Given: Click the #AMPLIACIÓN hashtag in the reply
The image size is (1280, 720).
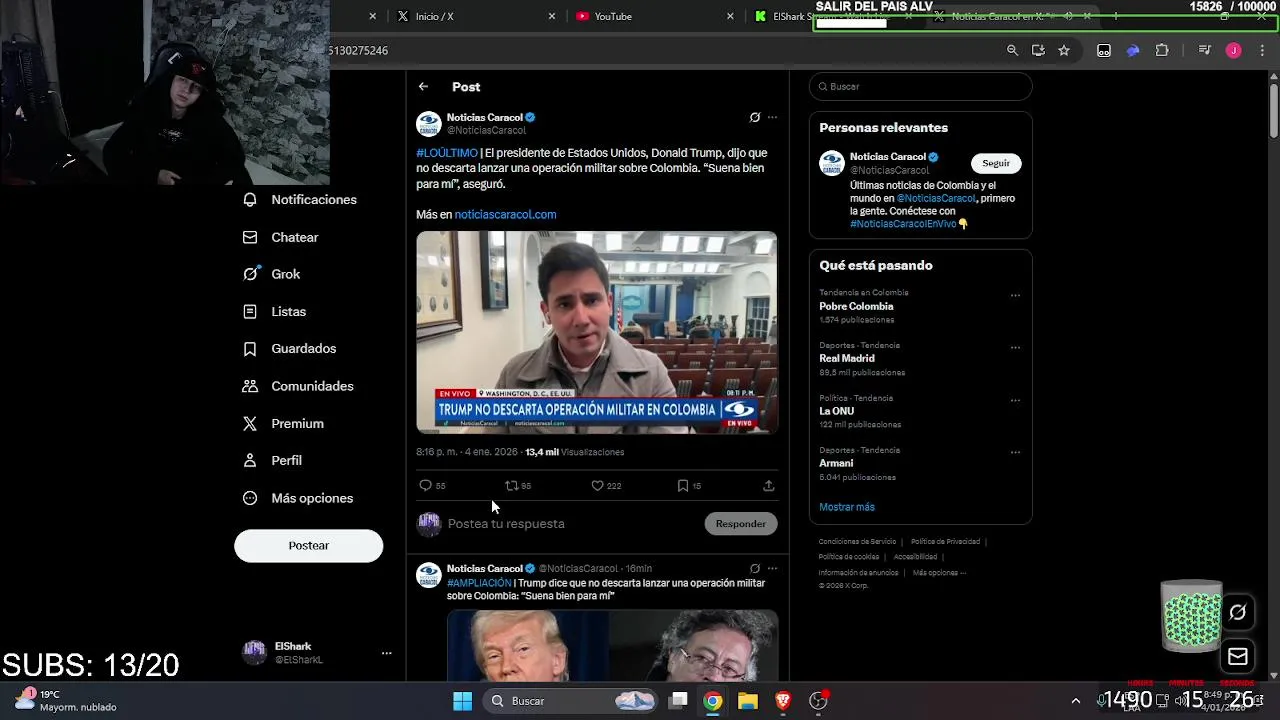Looking at the screenshot, I should 479,583.
